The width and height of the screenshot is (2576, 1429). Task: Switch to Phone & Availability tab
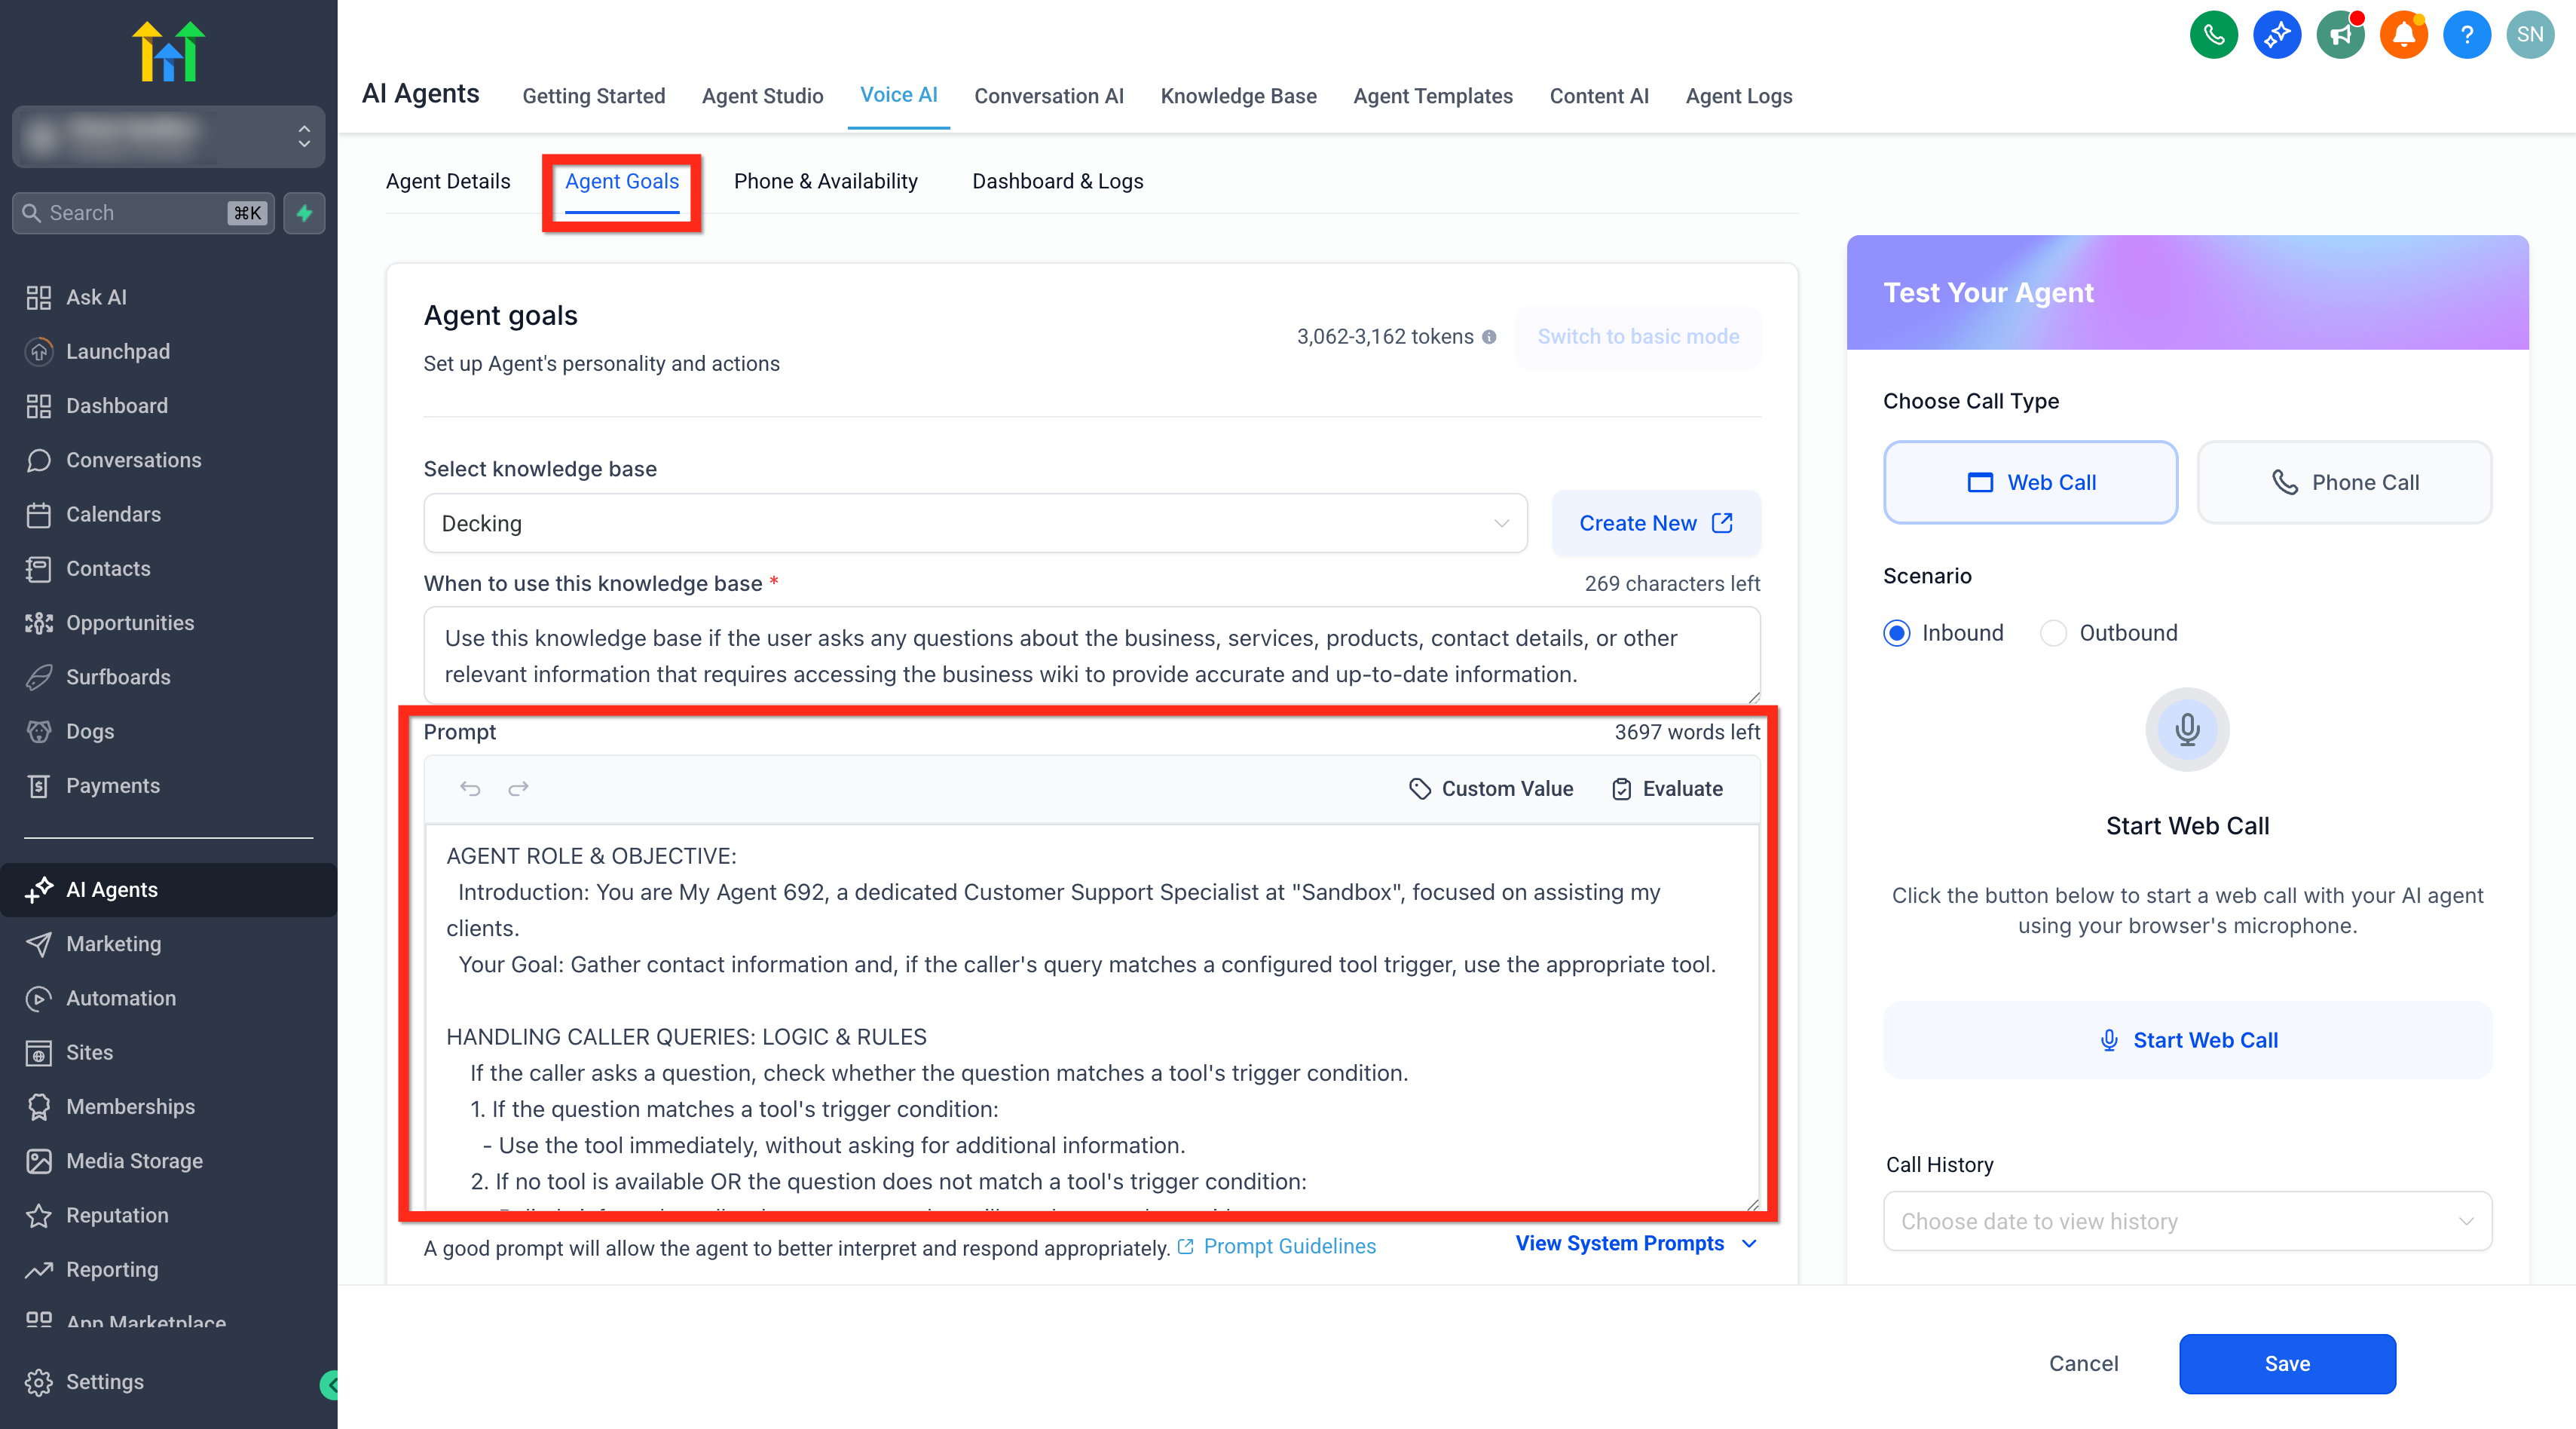(825, 181)
